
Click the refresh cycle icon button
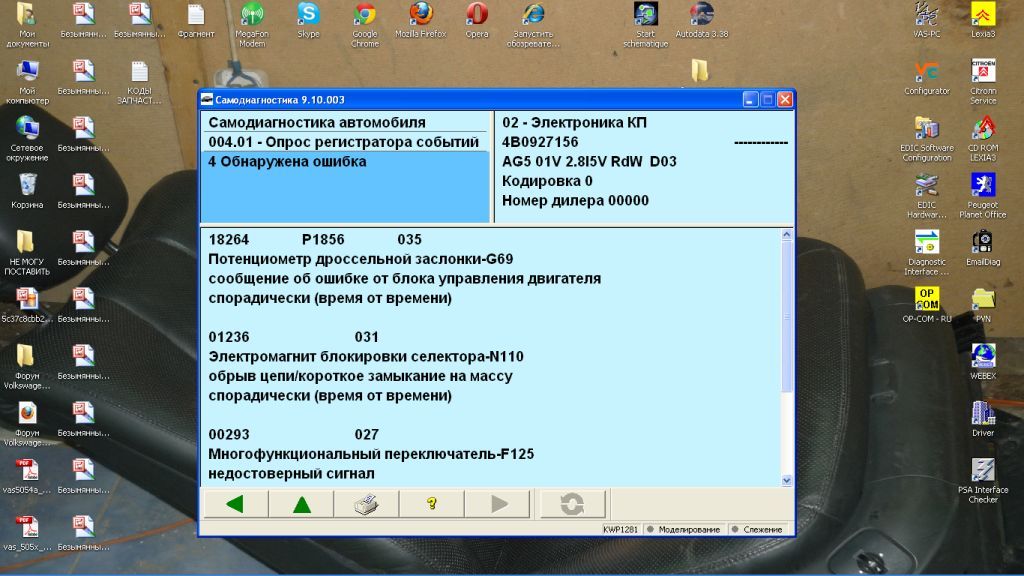[572, 504]
